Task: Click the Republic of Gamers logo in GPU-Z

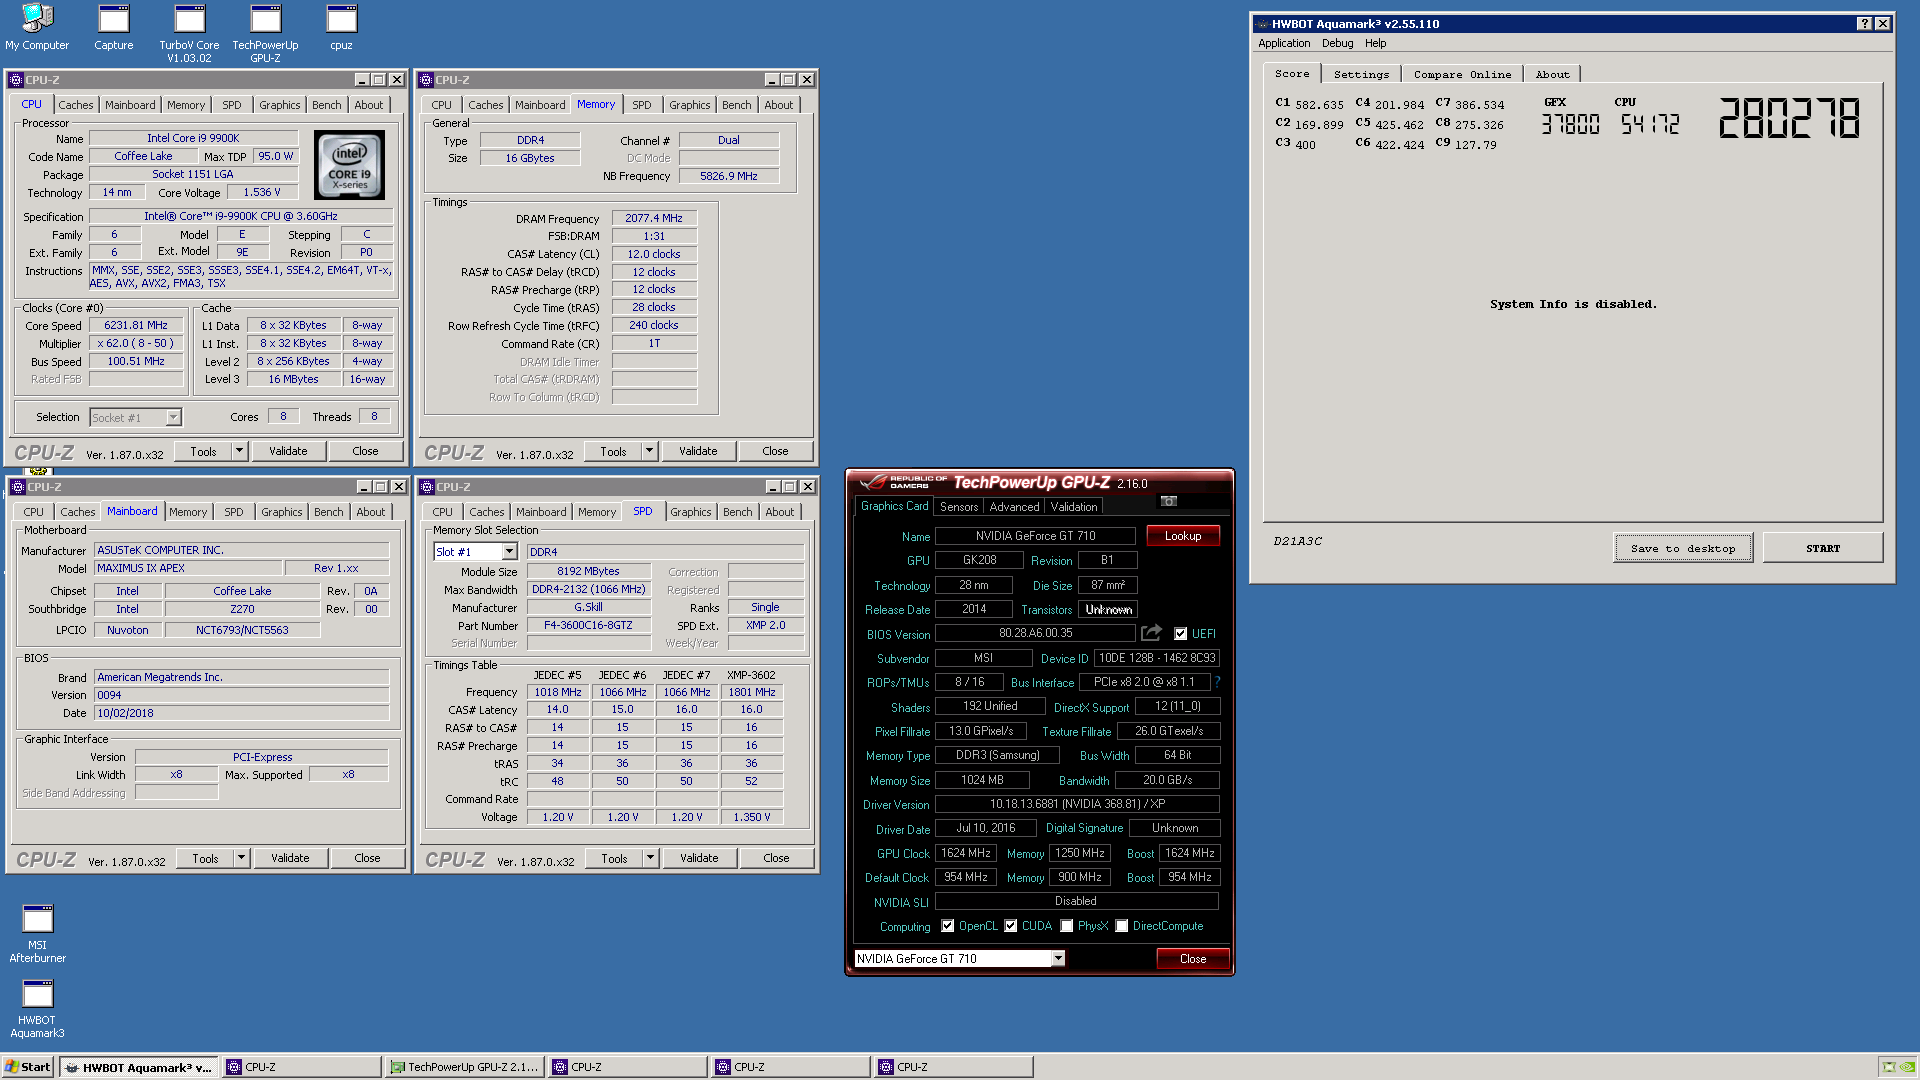Action: tap(901, 482)
